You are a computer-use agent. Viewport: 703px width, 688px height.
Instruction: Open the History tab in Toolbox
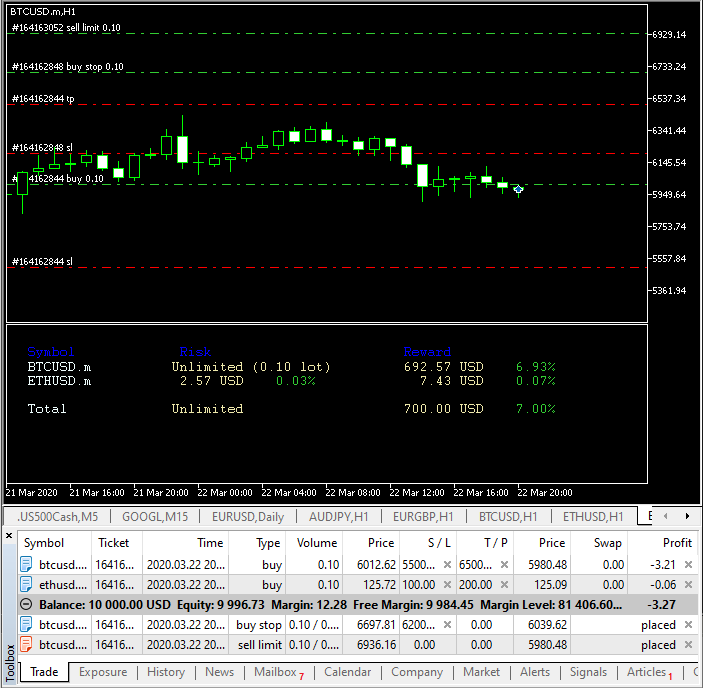(165, 672)
